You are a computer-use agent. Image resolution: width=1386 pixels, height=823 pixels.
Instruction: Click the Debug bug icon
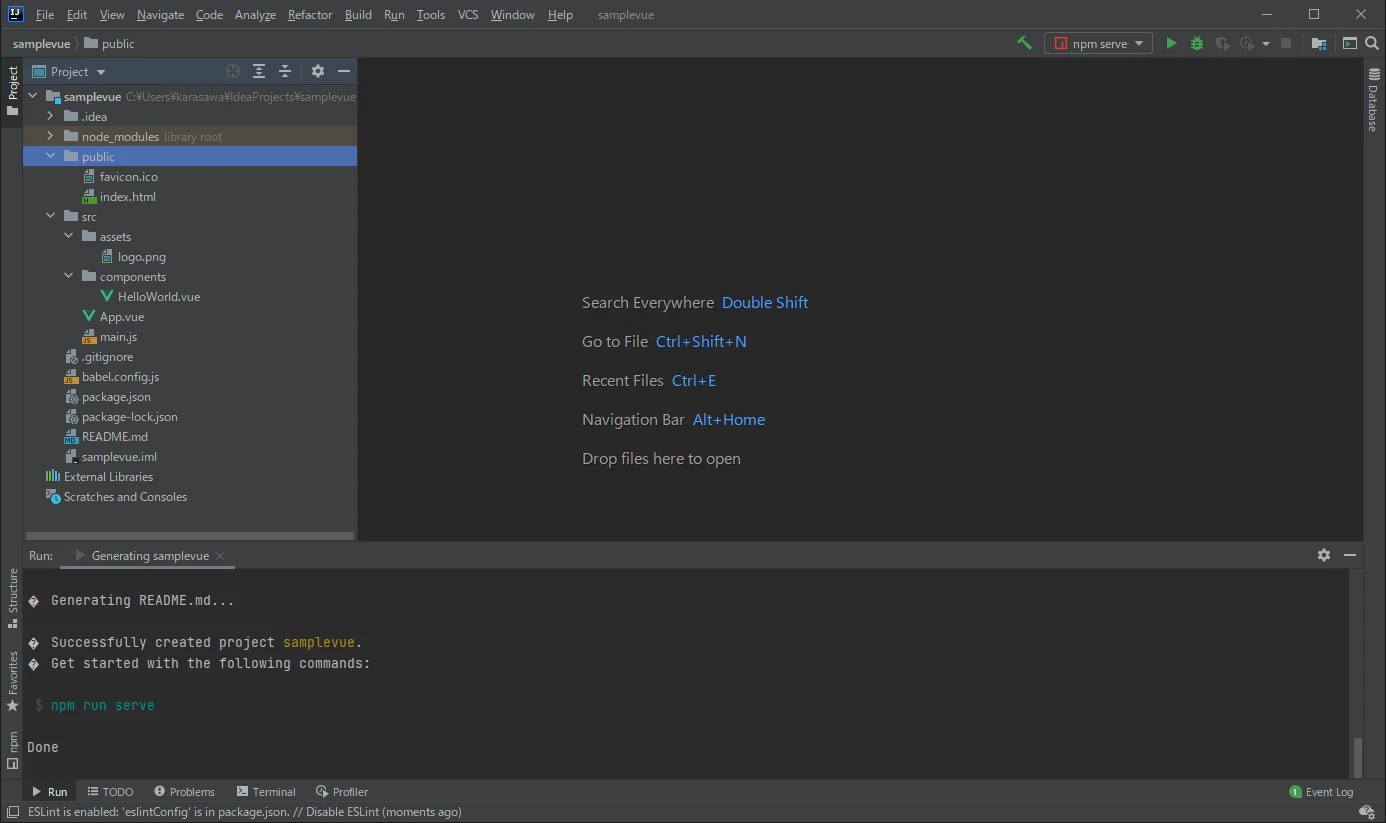click(x=1197, y=44)
